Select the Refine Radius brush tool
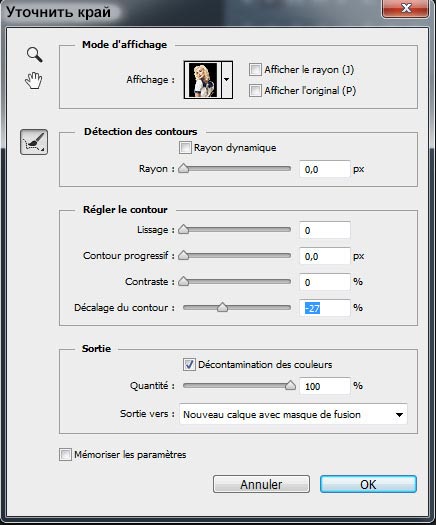Image resolution: width=436 pixels, height=525 pixels. pos(34,142)
